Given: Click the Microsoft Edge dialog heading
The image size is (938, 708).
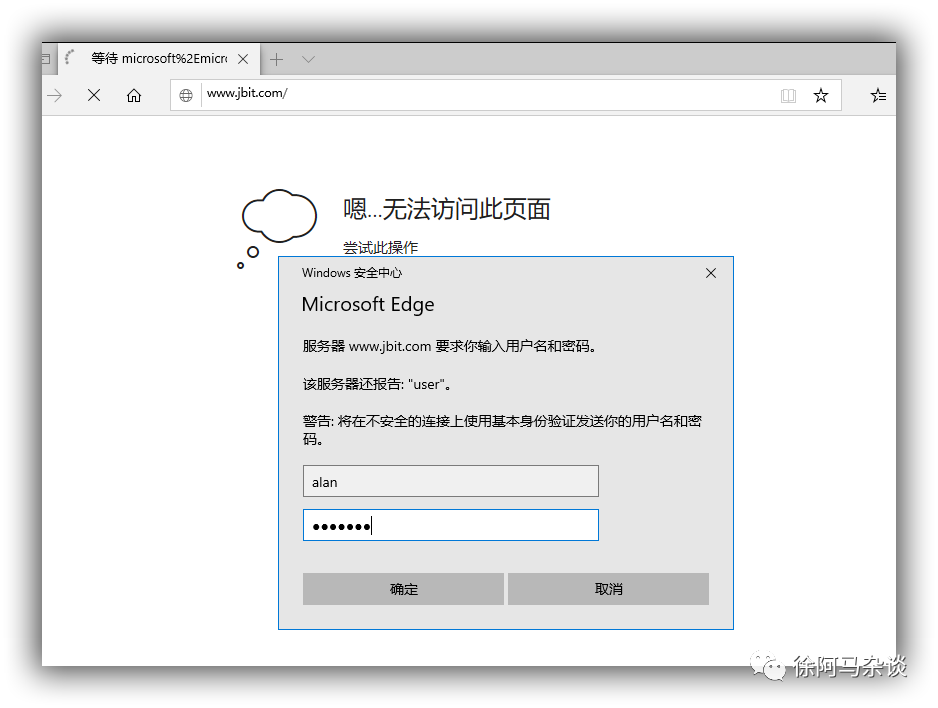Looking at the screenshot, I should point(368,304).
